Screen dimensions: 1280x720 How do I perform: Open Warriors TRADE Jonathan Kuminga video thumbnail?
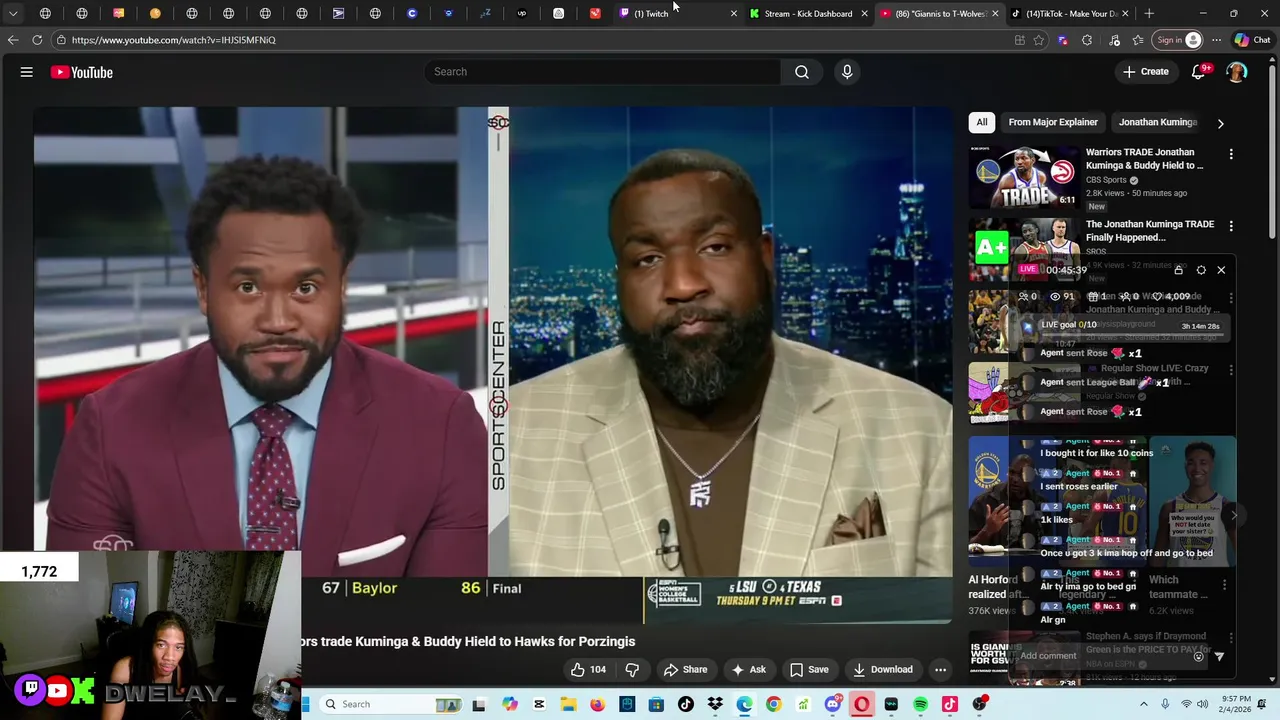click(x=1024, y=177)
